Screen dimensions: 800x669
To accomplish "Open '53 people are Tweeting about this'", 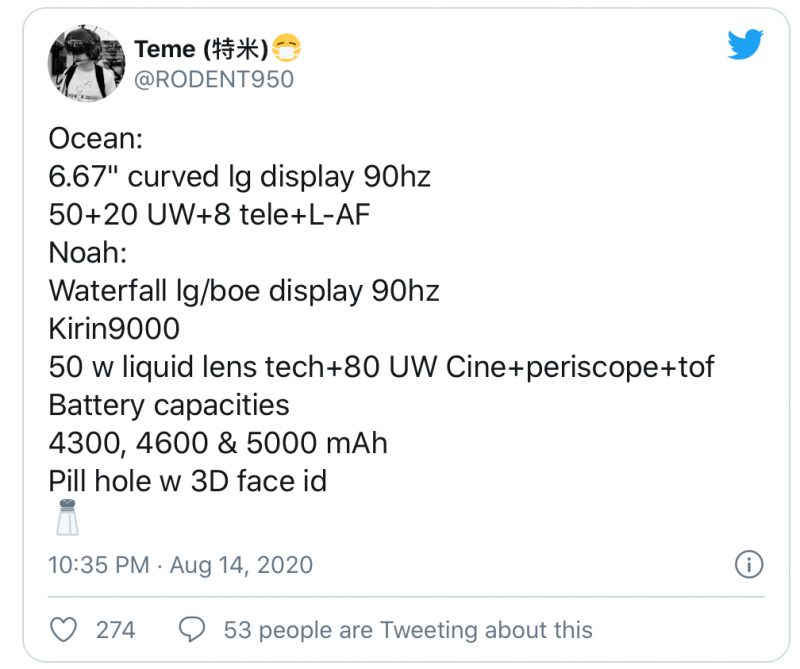I will pyautogui.click(x=408, y=630).
